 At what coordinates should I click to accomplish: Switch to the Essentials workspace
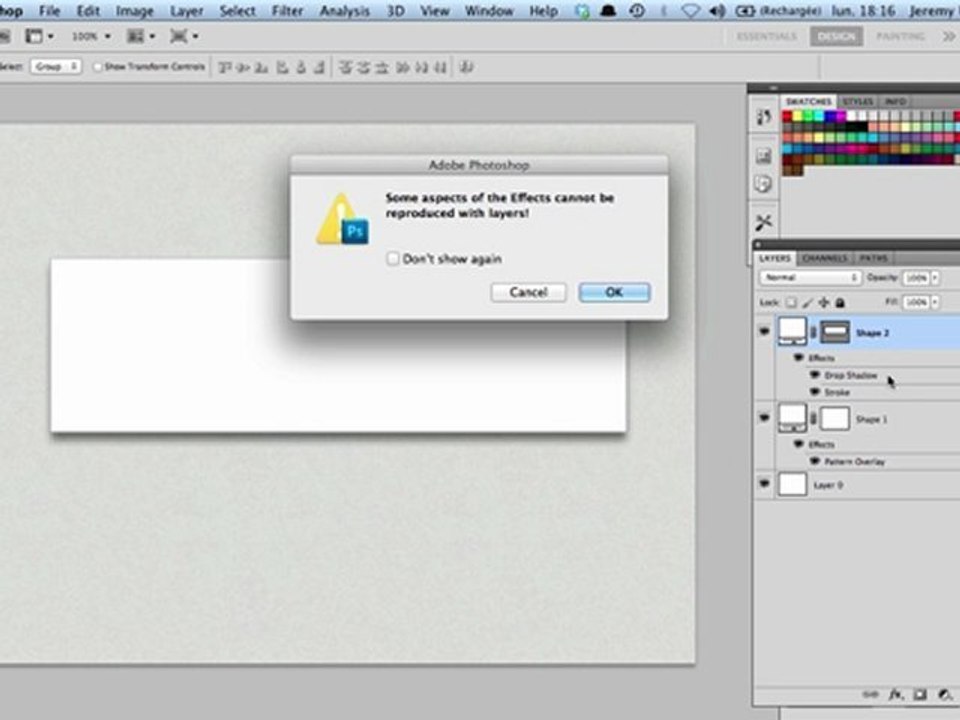tap(767, 37)
